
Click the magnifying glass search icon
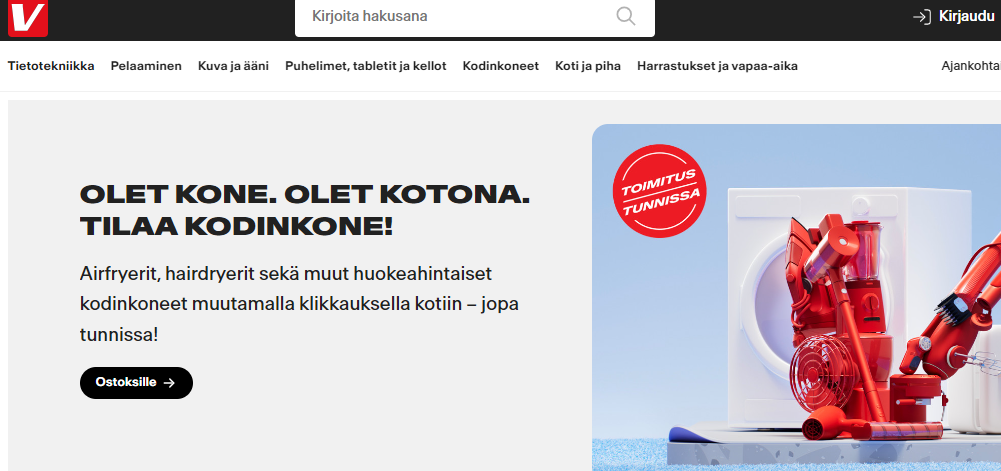click(x=626, y=16)
